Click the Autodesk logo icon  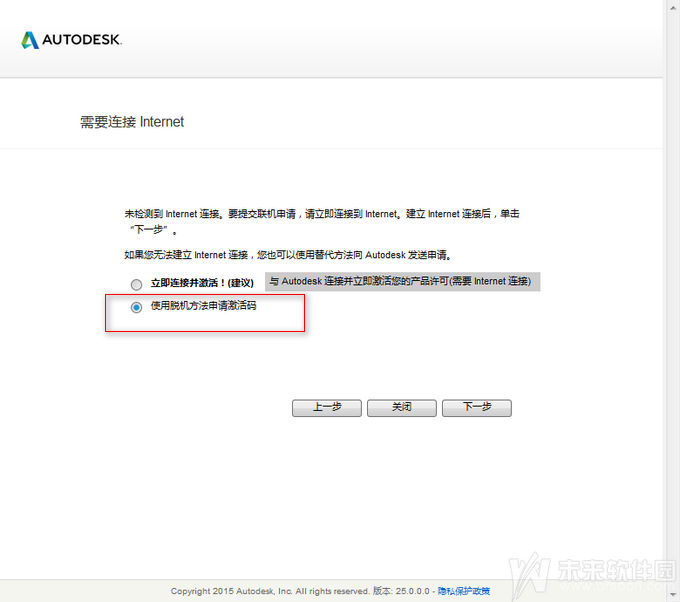pos(30,40)
